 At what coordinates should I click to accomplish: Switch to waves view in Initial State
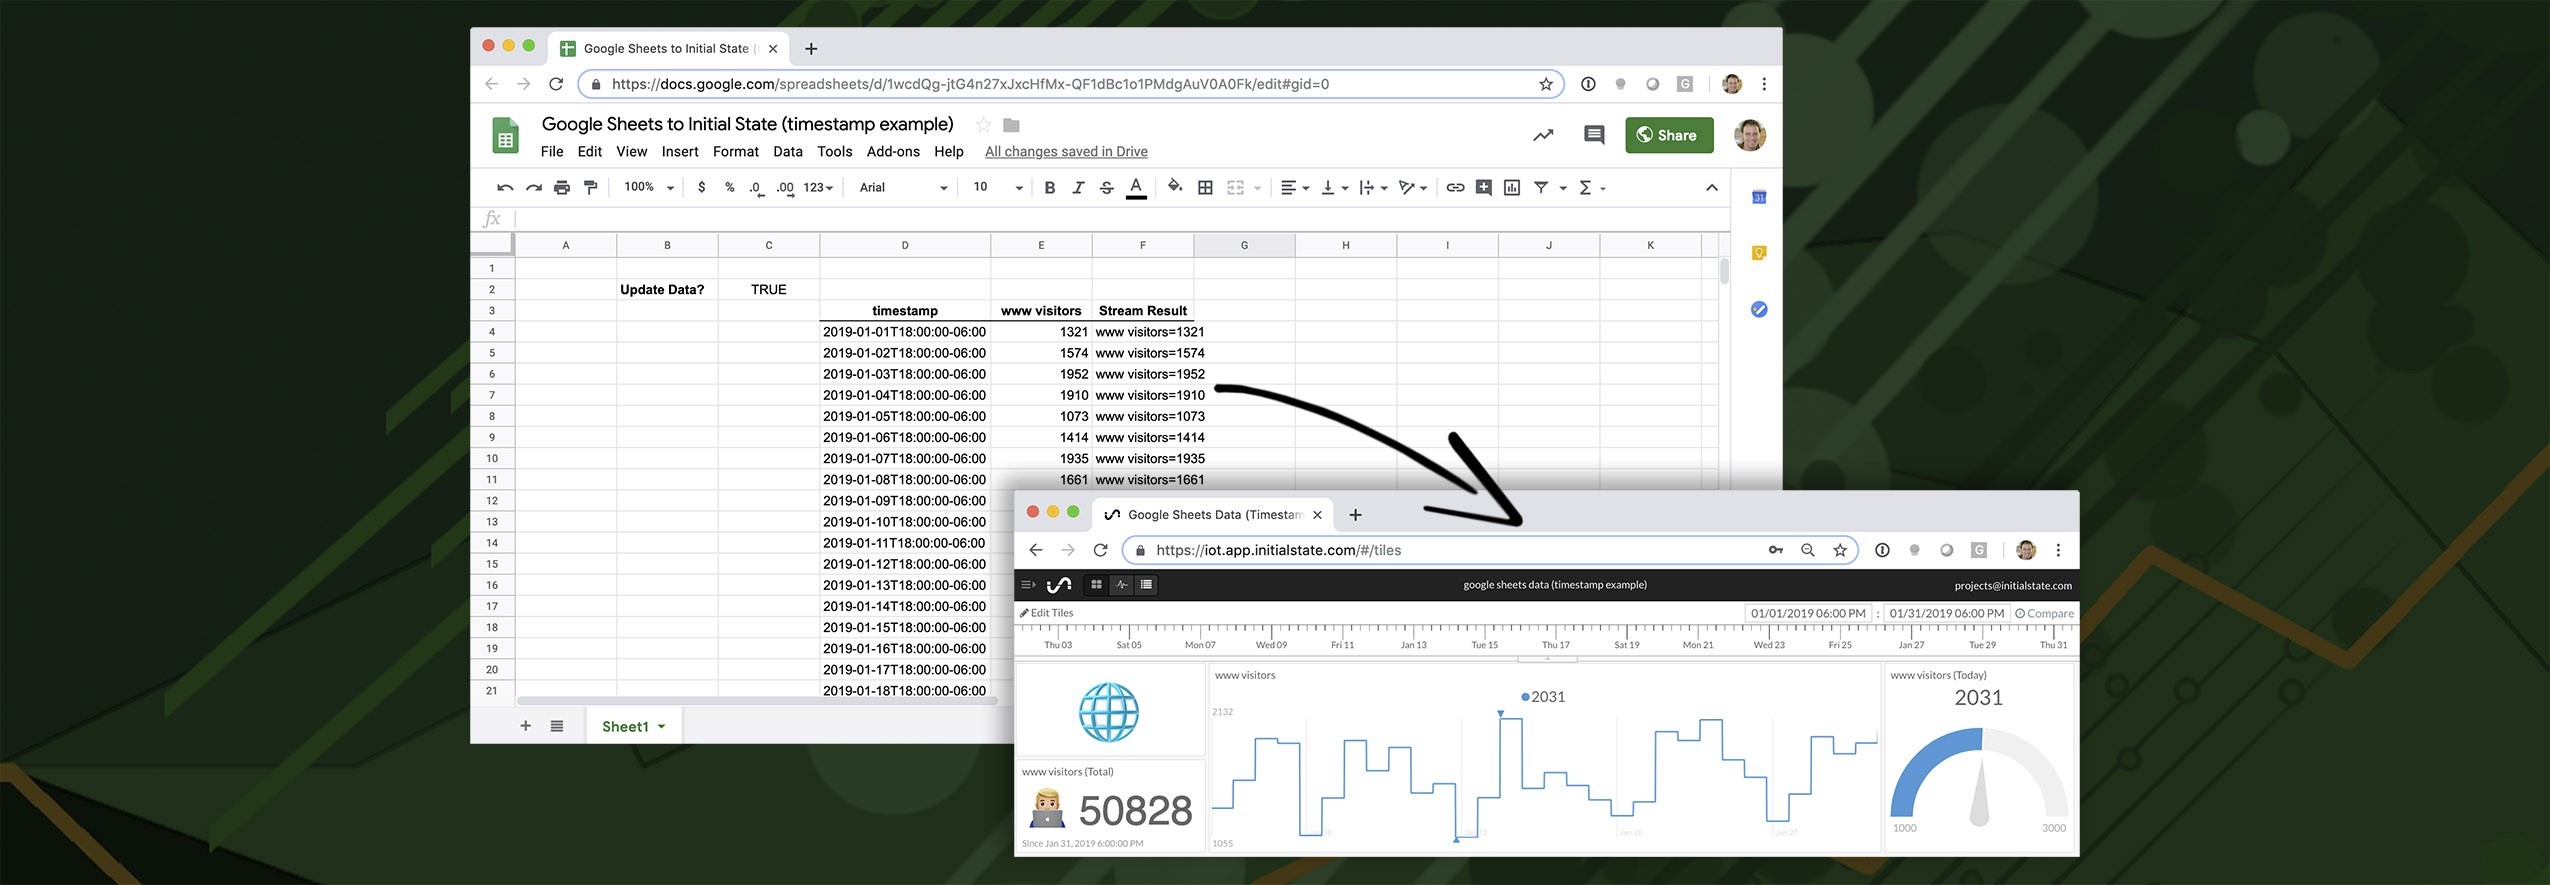[1122, 585]
